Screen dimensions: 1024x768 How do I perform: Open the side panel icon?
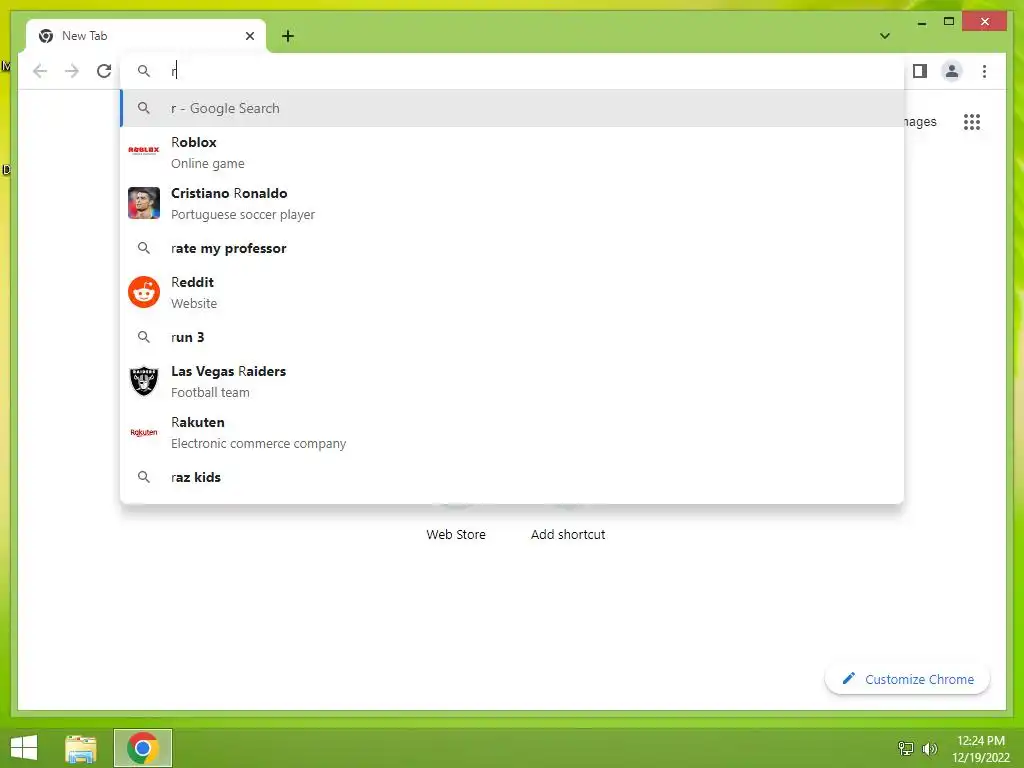point(920,71)
